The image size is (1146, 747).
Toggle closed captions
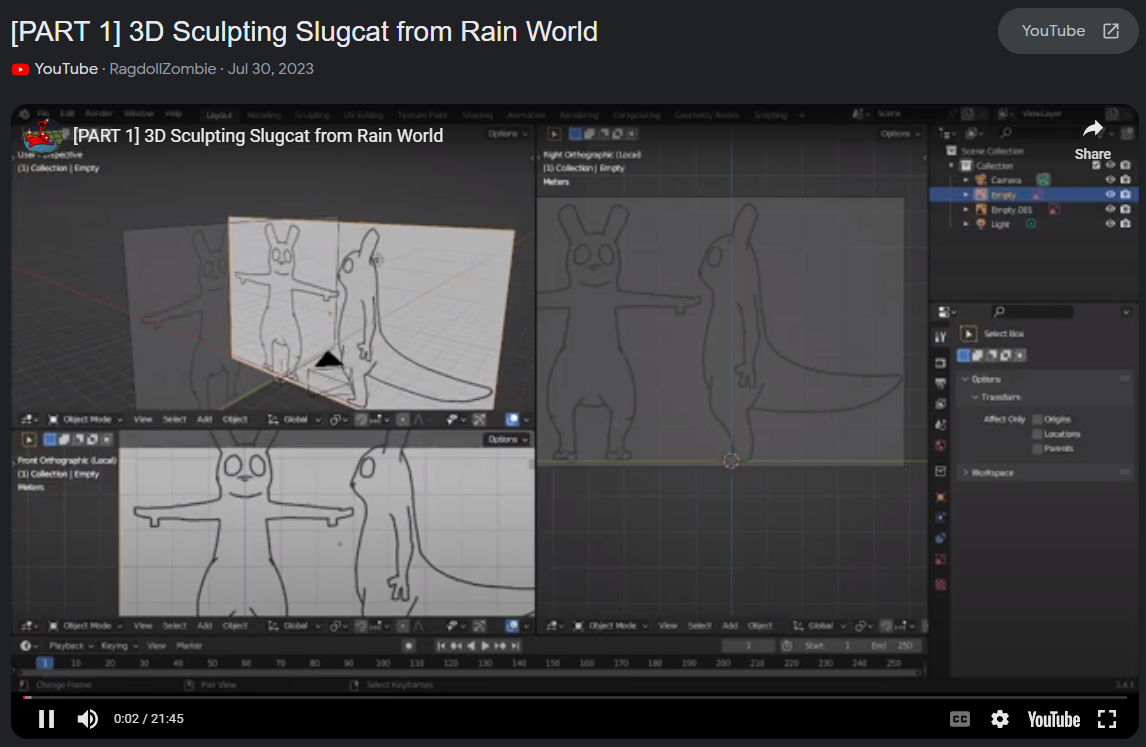click(x=959, y=719)
